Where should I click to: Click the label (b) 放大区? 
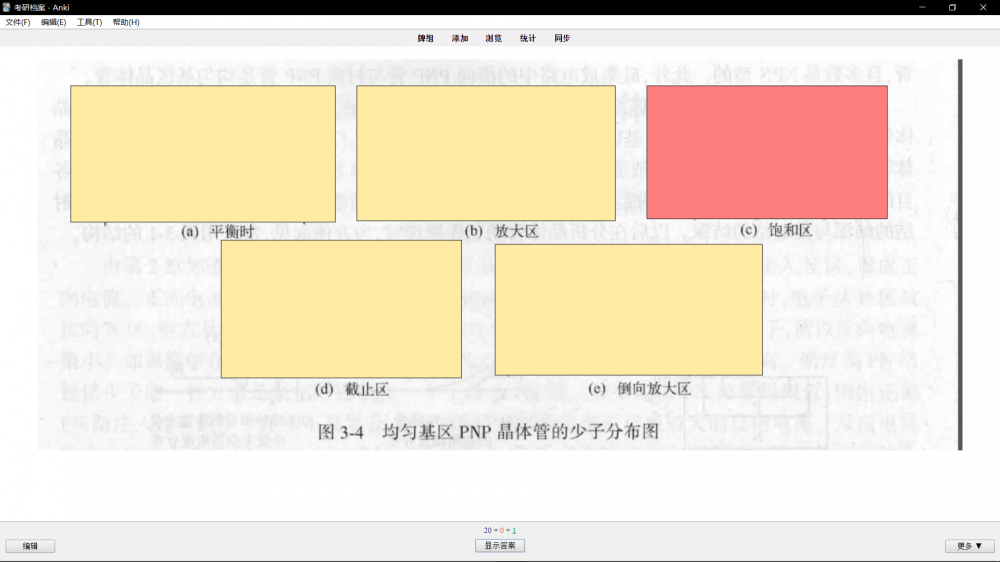tap(501, 231)
